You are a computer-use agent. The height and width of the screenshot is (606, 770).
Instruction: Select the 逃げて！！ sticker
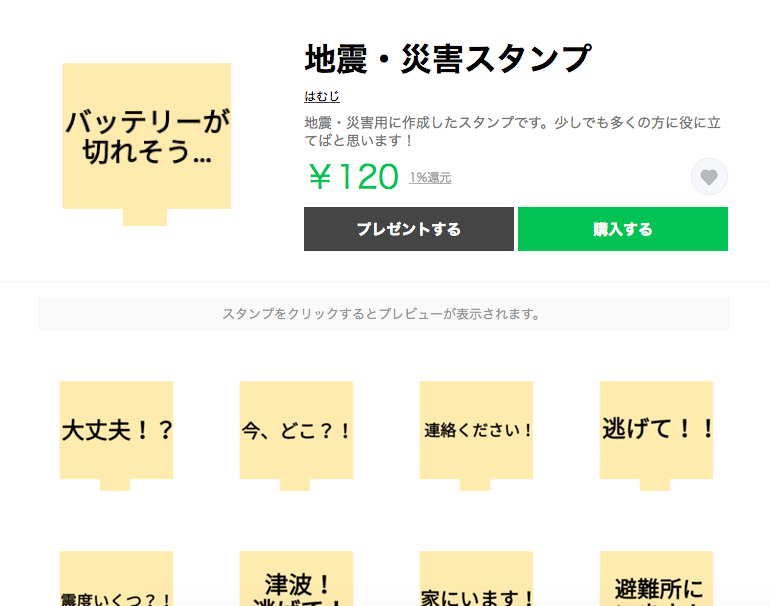[x=656, y=430]
